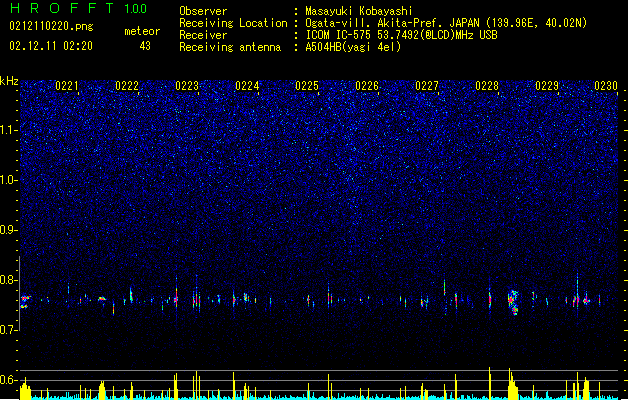Image resolution: width=629 pixels, height=400 pixels.
Task: Click the 0.9 kHz axis label
Action: tap(9, 230)
